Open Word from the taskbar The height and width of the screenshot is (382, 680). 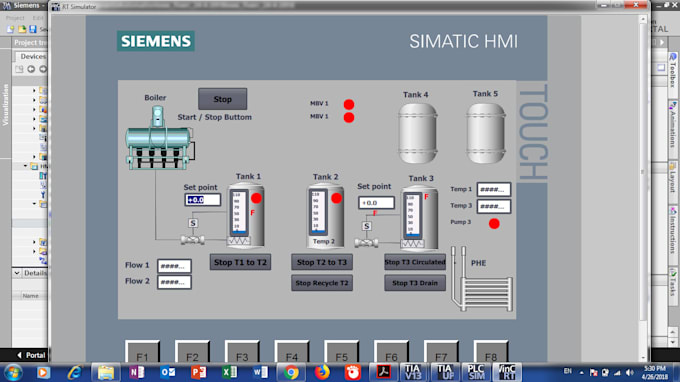click(260, 372)
